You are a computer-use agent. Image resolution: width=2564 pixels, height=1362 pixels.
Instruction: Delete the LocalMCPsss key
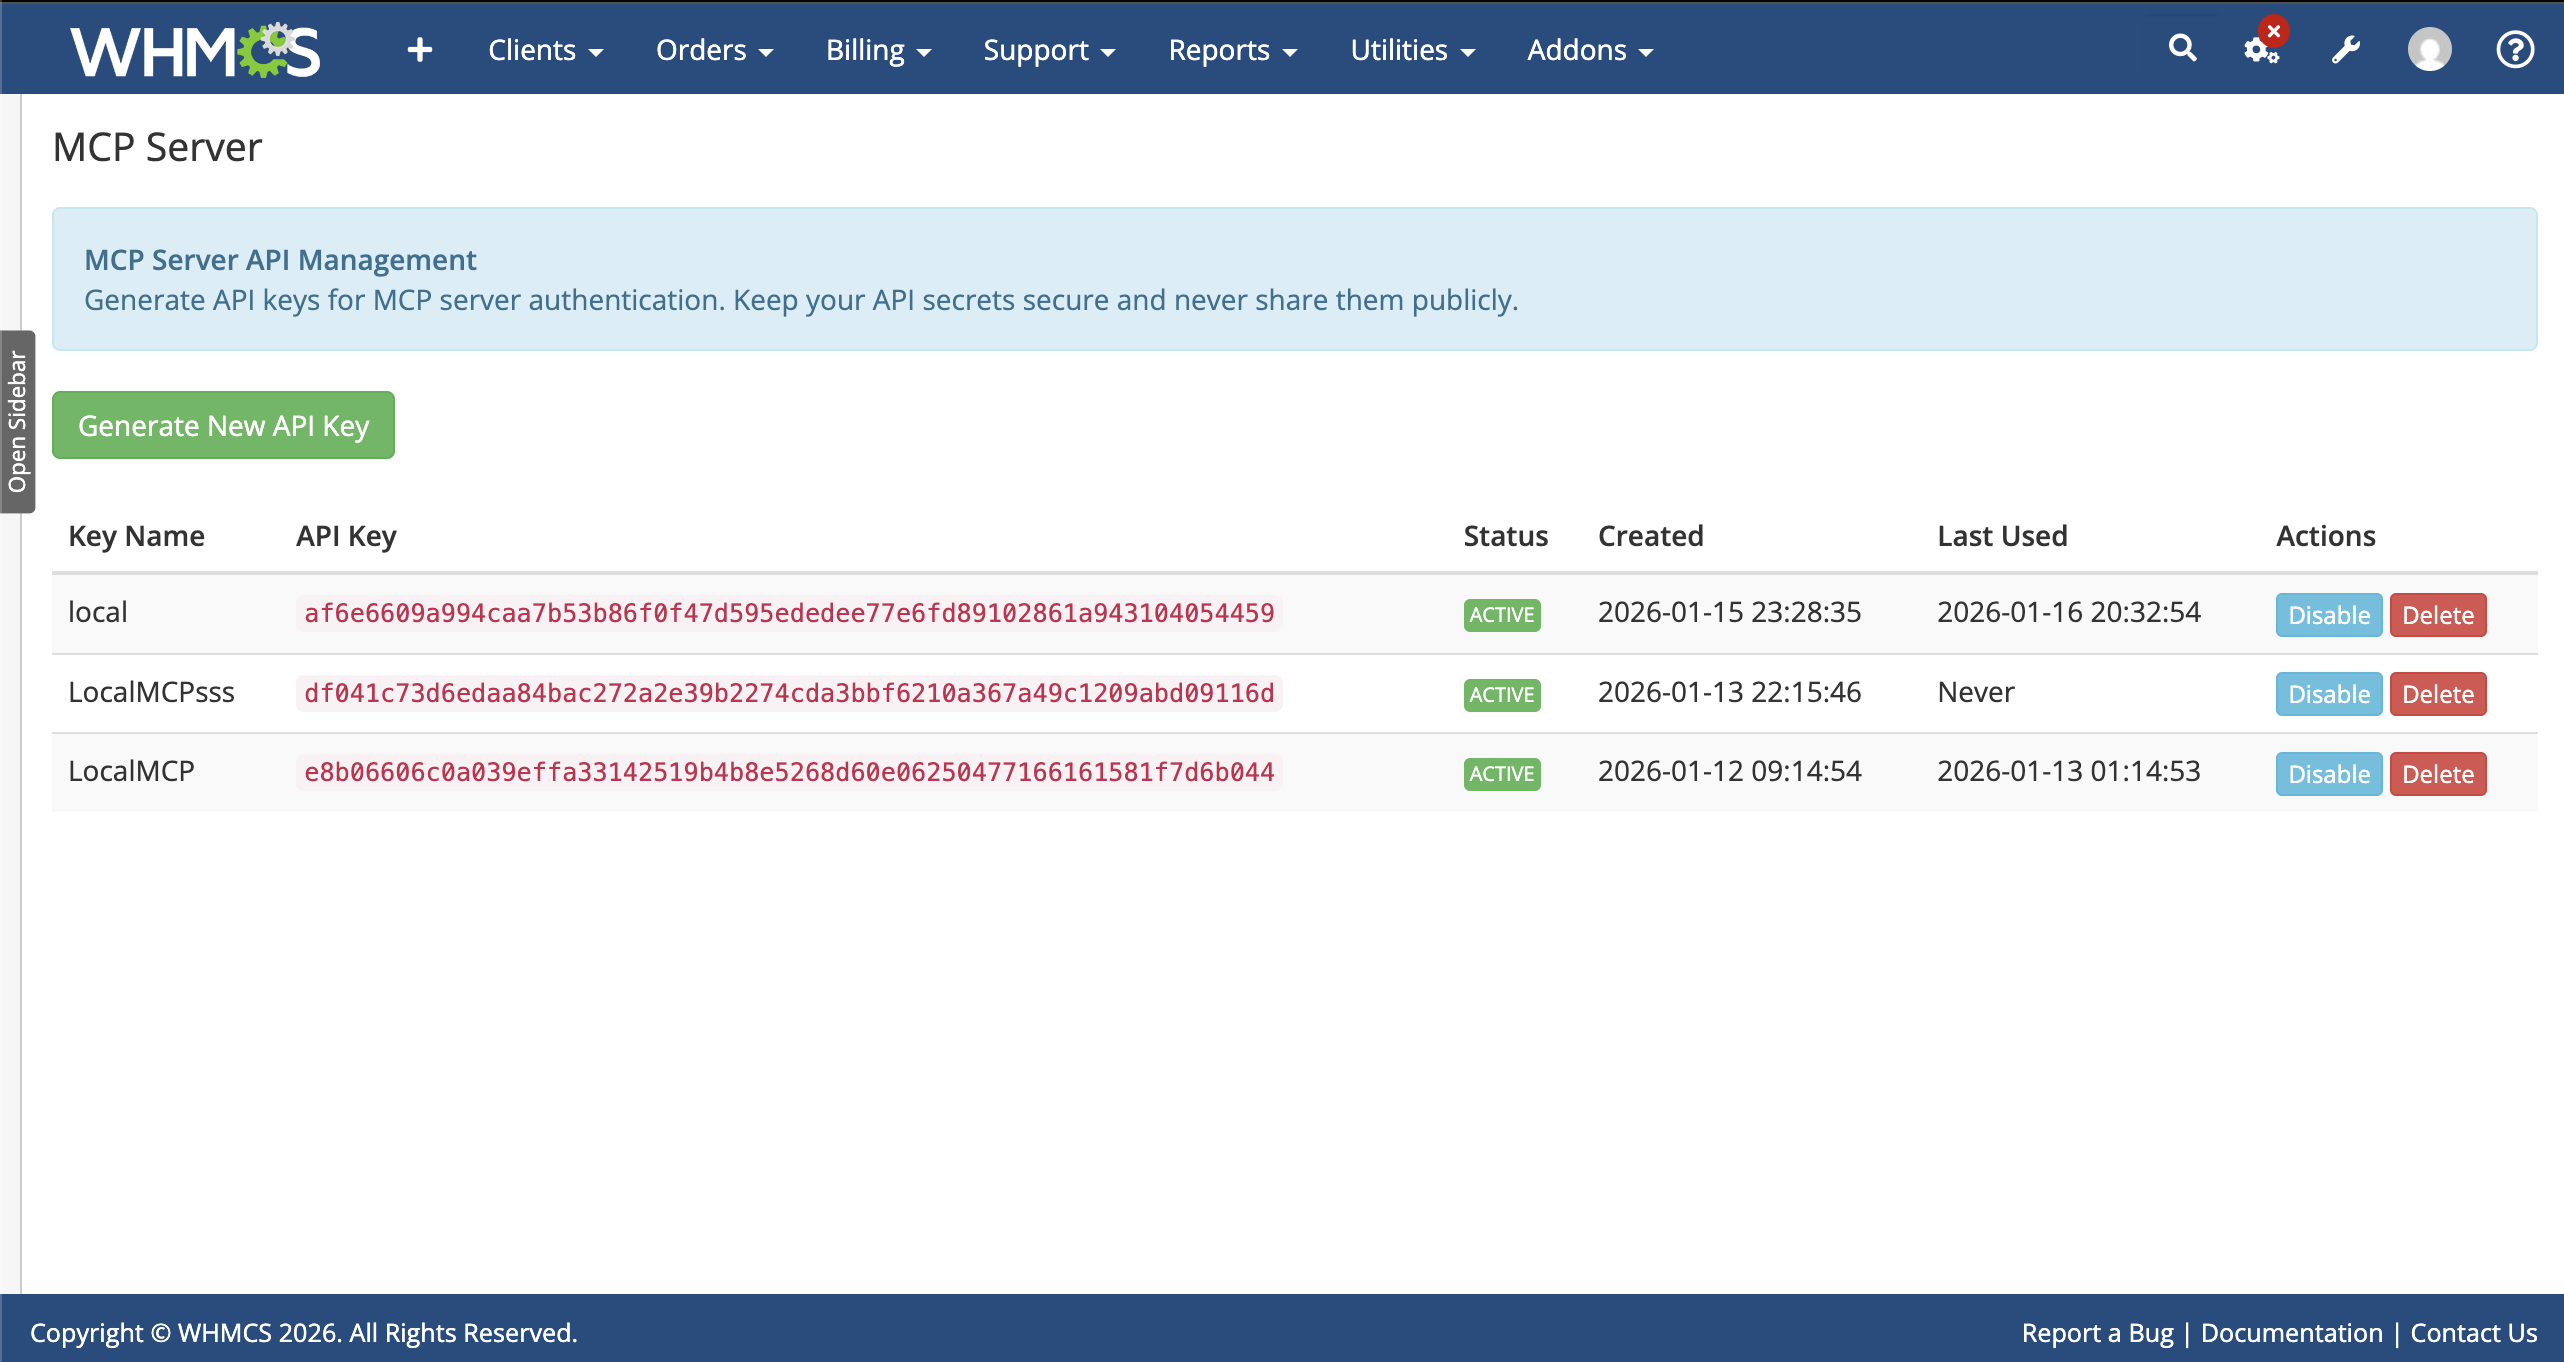[2437, 694]
